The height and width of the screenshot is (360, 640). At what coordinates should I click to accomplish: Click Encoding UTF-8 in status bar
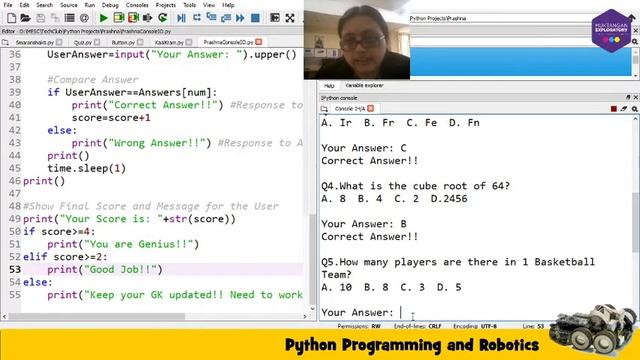pyautogui.click(x=475, y=326)
